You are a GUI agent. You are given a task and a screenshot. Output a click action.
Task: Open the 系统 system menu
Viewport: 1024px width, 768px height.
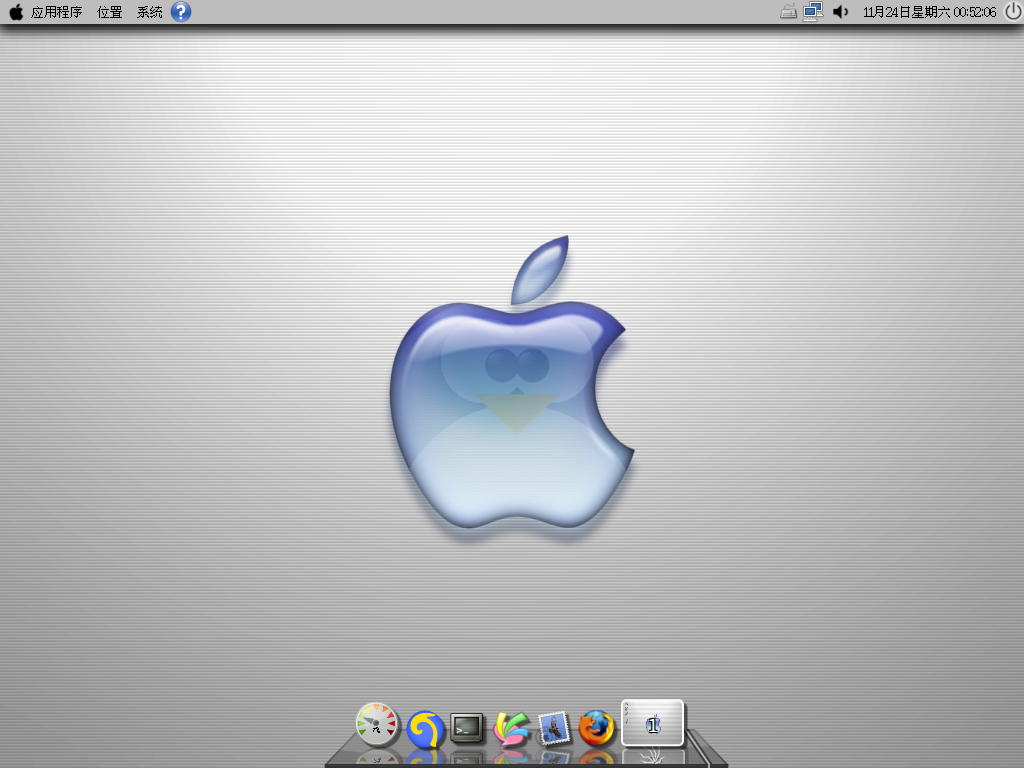click(x=150, y=12)
